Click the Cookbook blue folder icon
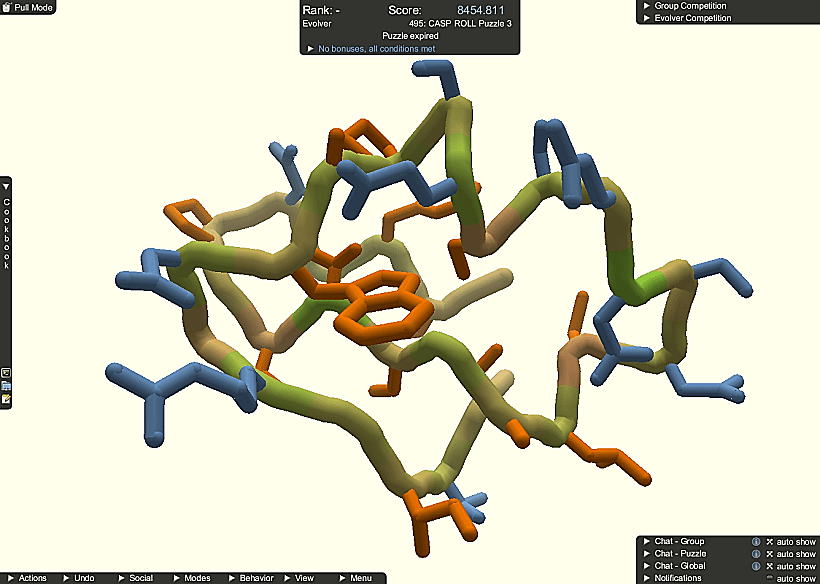 click(6, 386)
